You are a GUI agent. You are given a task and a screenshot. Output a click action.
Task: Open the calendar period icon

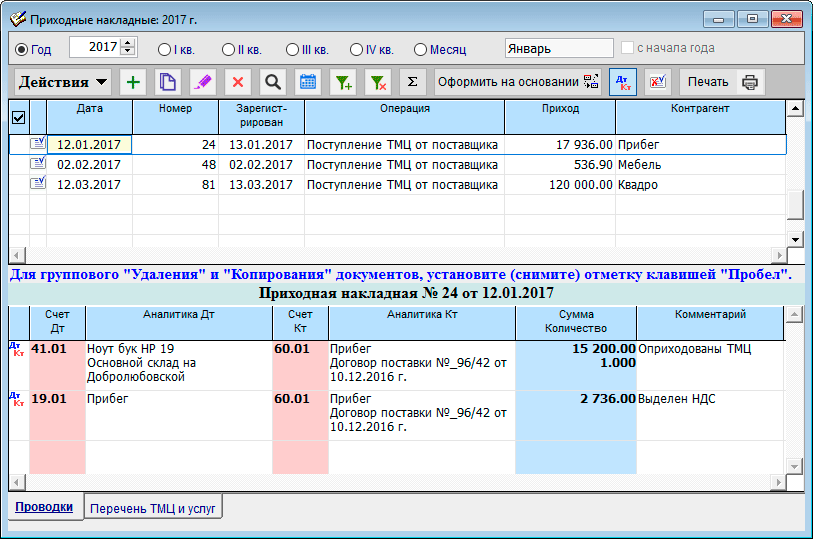click(x=308, y=82)
